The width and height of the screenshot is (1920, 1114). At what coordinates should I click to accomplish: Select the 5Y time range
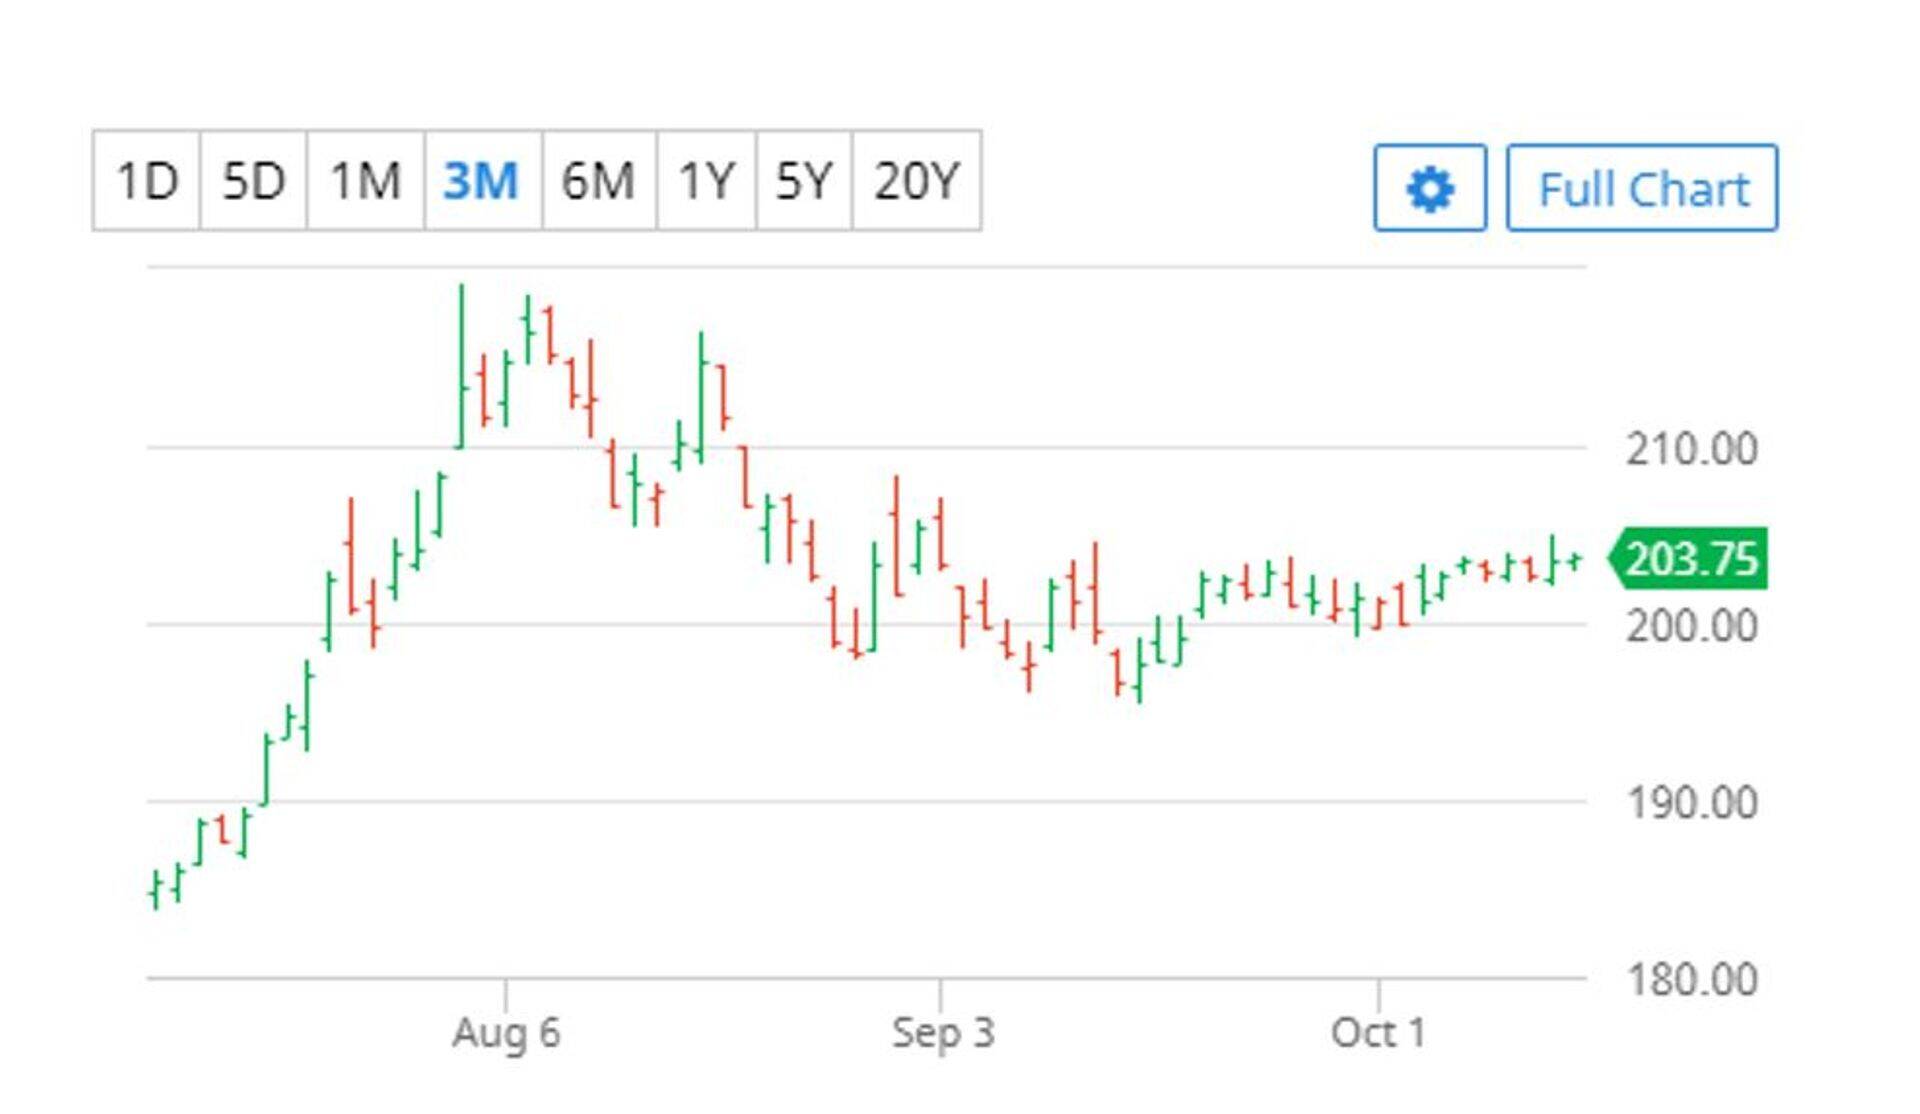pos(804,181)
